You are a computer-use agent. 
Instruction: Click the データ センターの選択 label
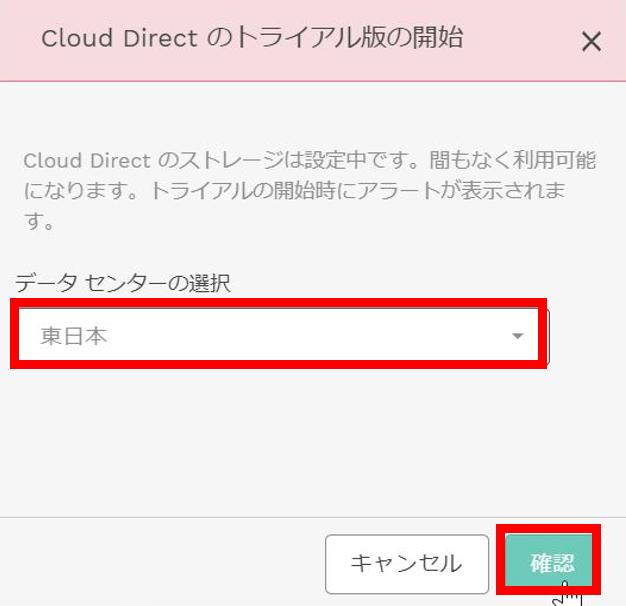tap(123, 283)
